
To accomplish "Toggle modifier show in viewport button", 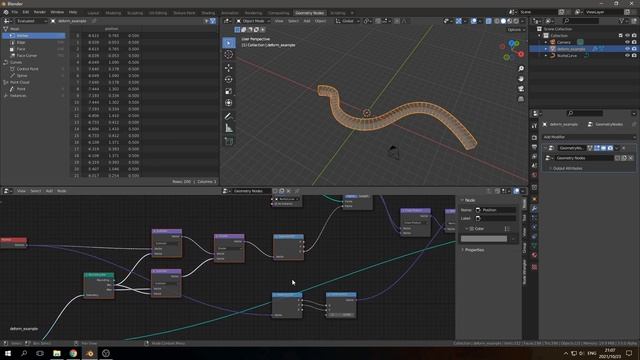I will point(603,148).
